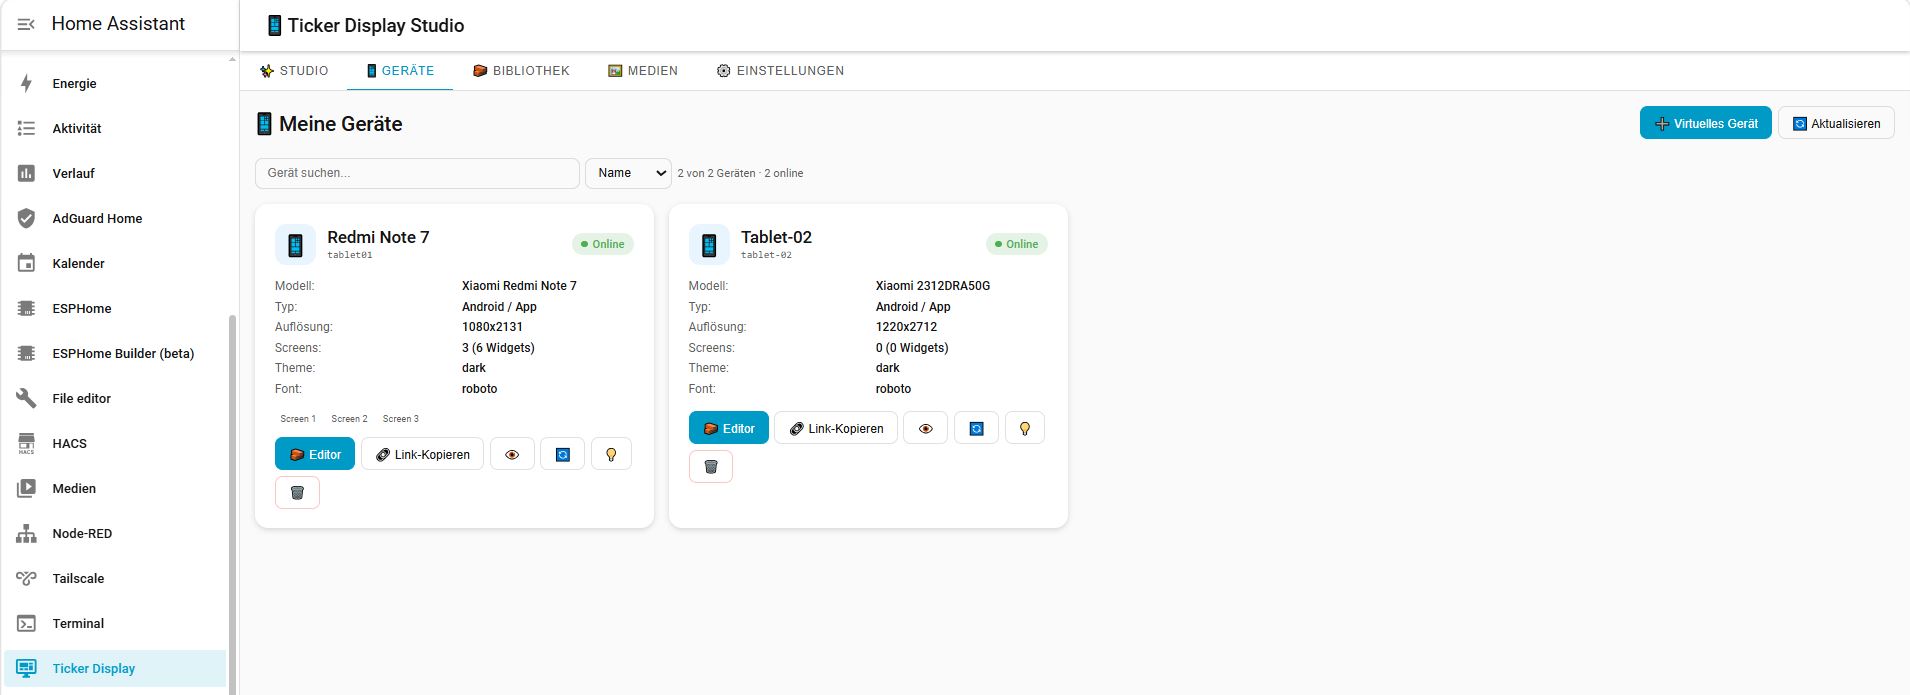This screenshot has width=1910, height=695.
Task: Open the Name sort dropdown
Action: tap(628, 173)
